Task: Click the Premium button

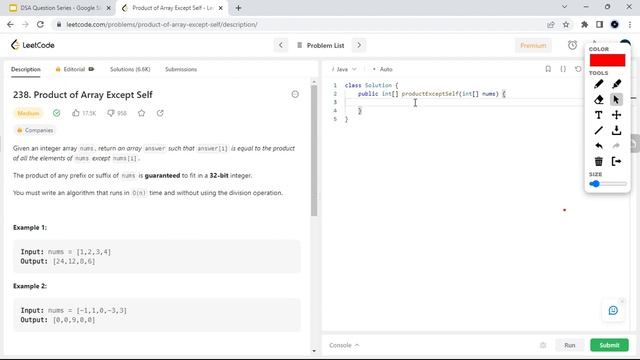Action: click(533, 45)
